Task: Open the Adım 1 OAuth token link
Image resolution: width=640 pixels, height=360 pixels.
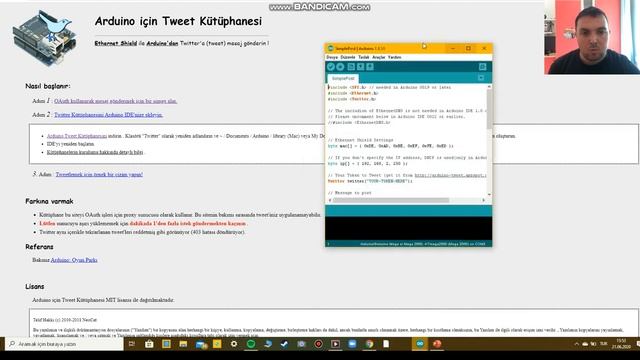Action: [x=116, y=101]
